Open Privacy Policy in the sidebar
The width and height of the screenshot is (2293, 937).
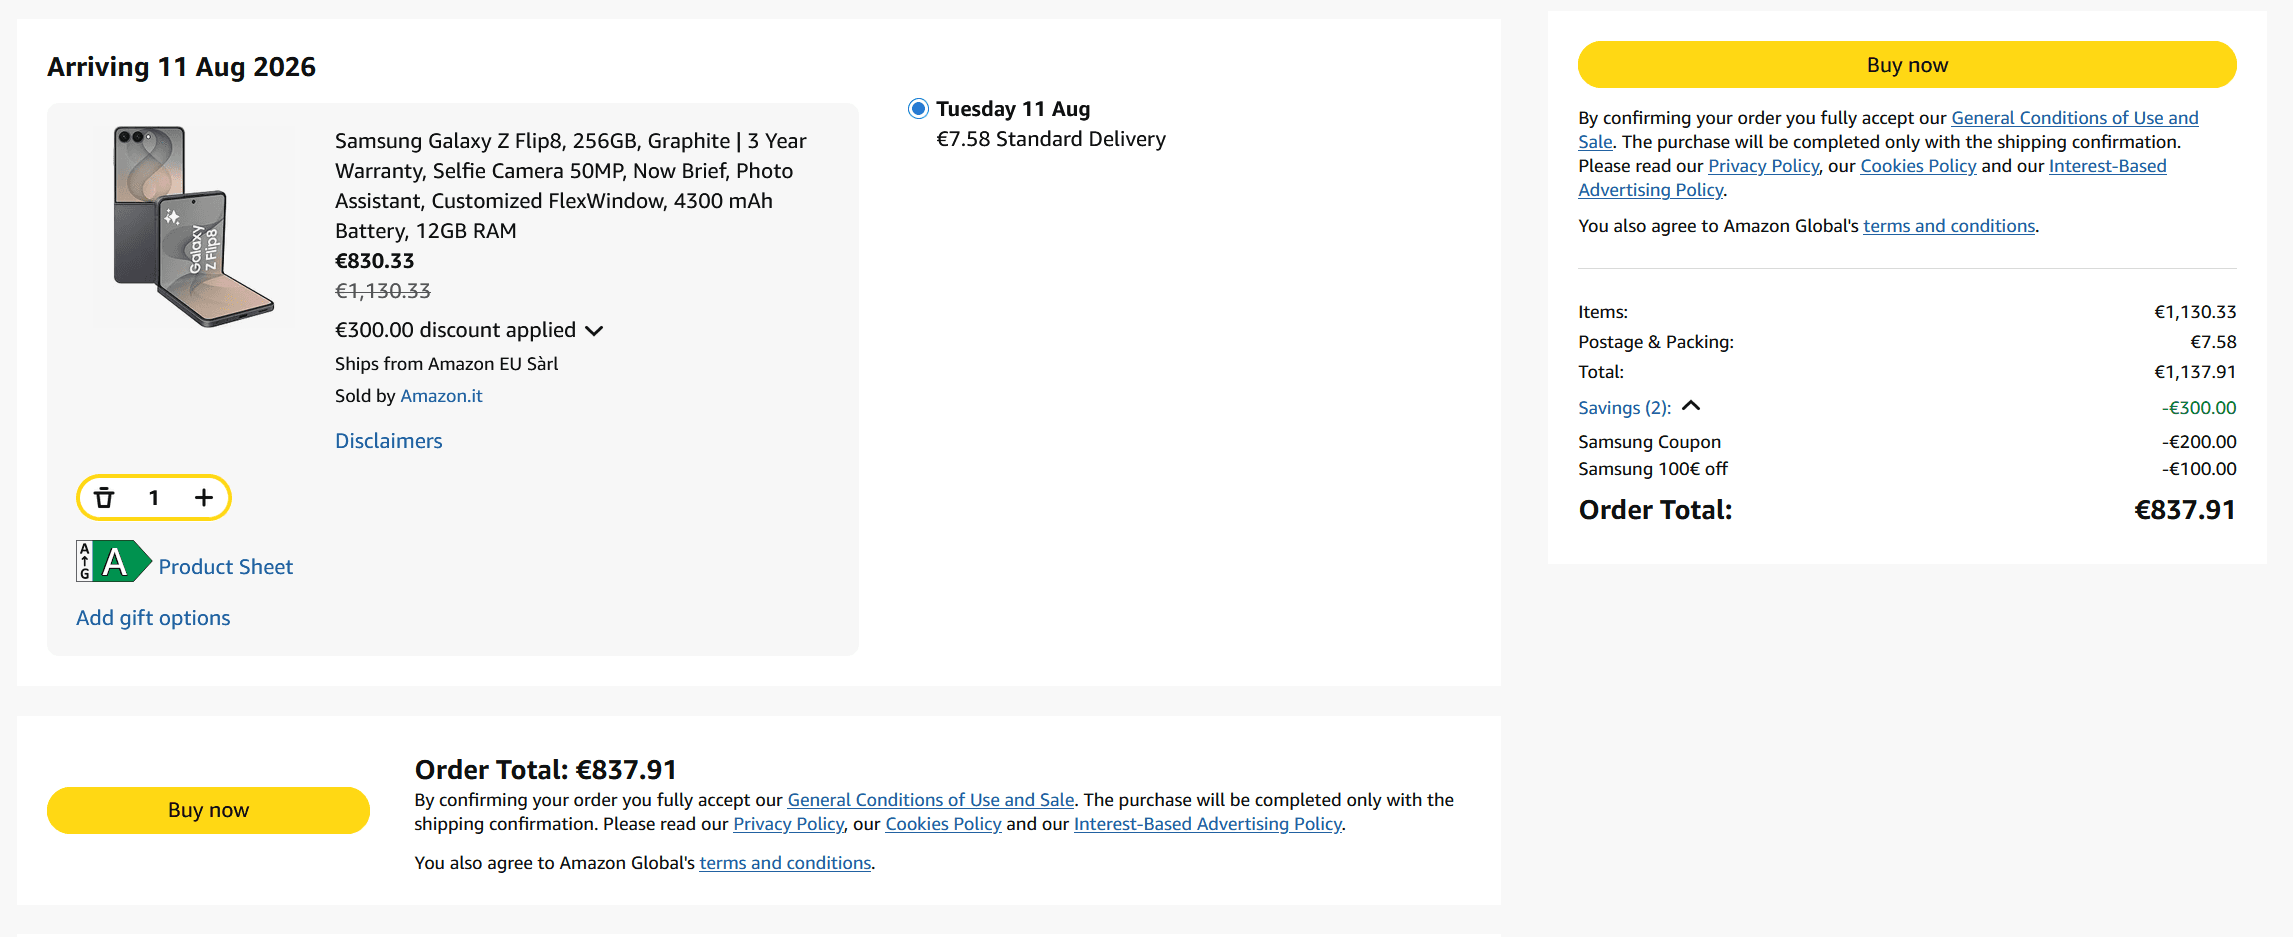1763,166
